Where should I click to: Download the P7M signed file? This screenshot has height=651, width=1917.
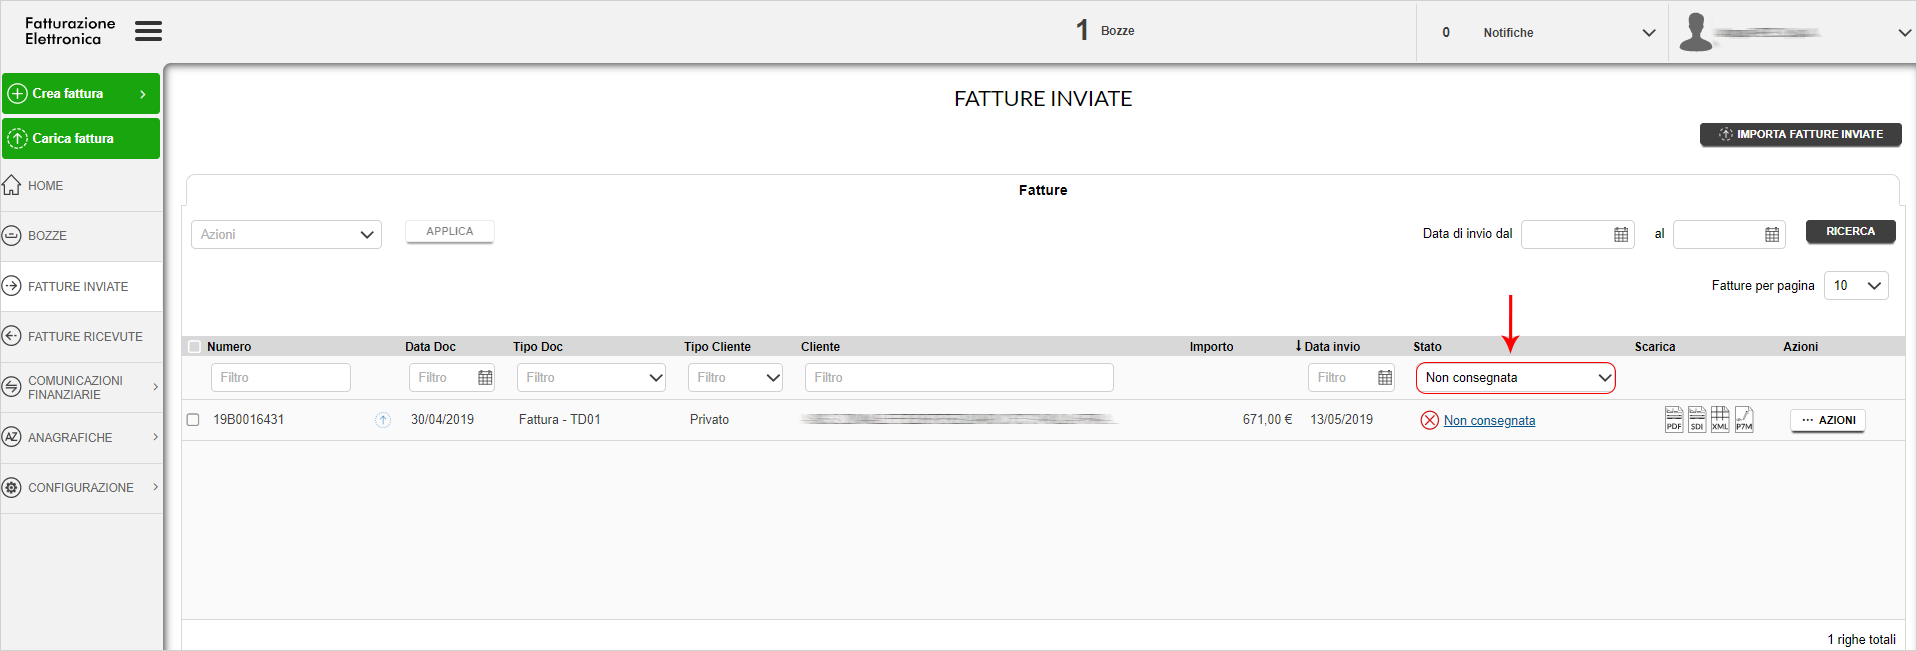coord(1744,419)
